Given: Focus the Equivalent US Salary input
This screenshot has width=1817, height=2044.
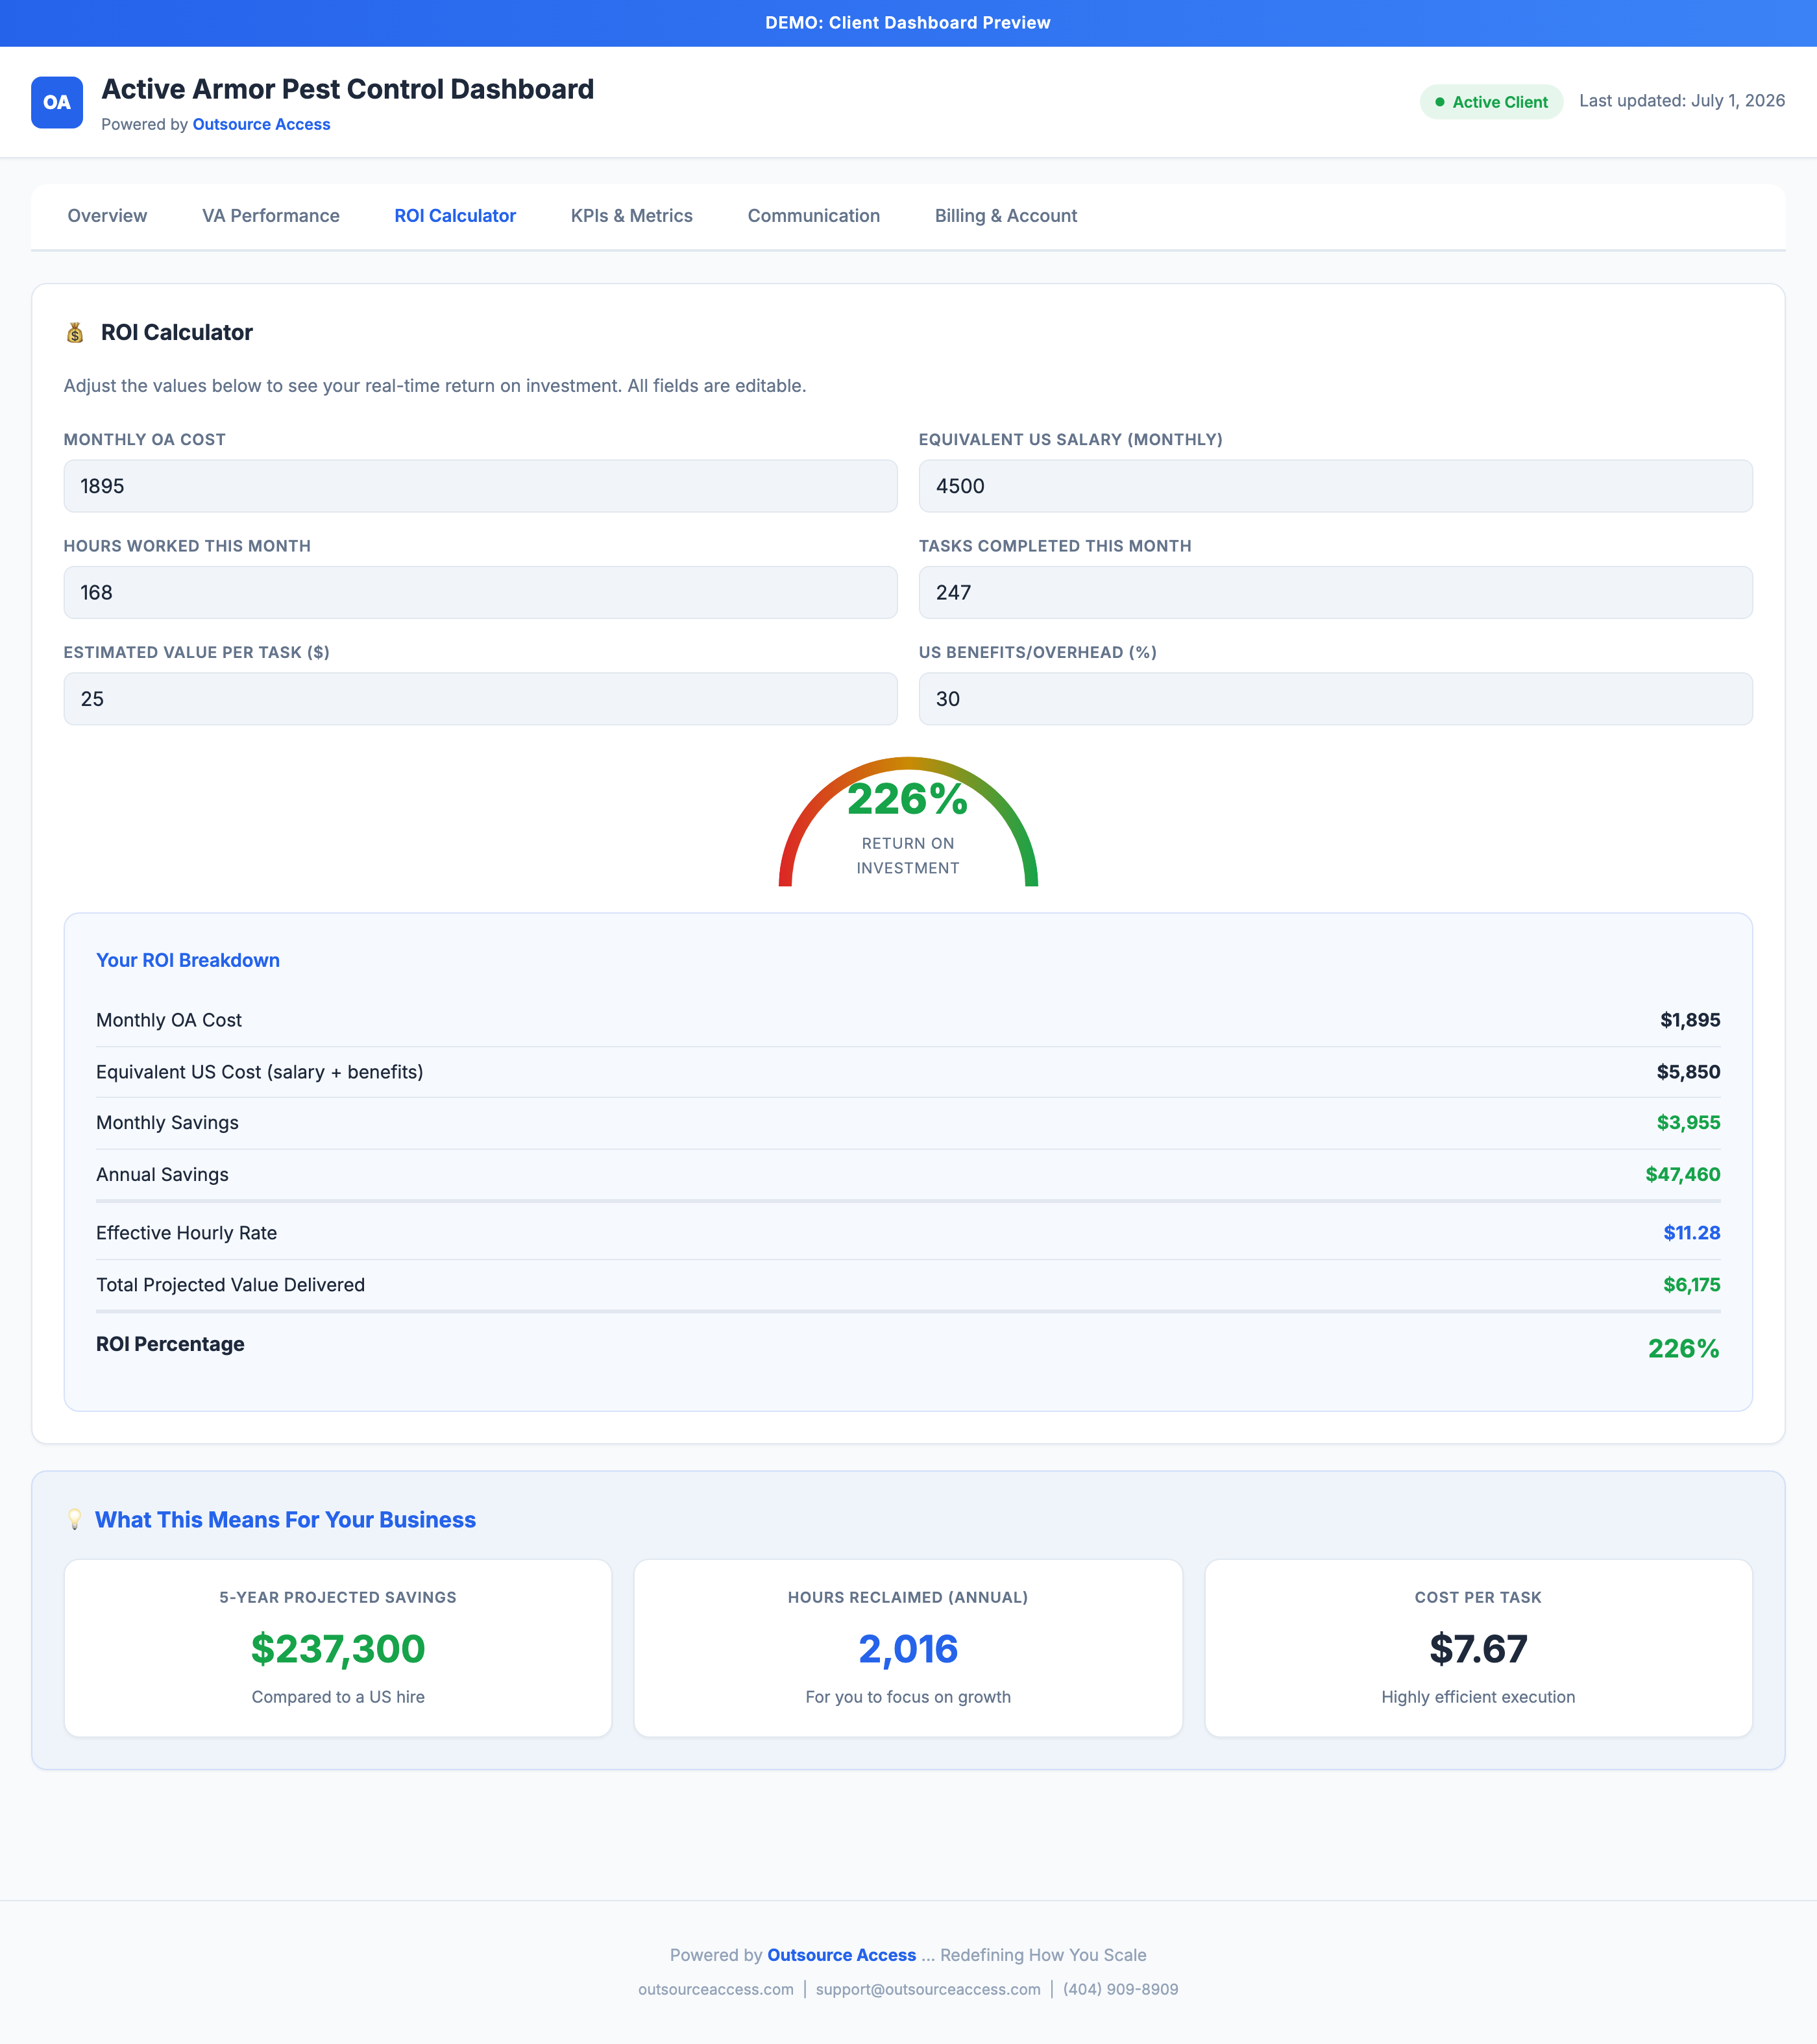Looking at the screenshot, I should pyautogui.click(x=1336, y=486).
